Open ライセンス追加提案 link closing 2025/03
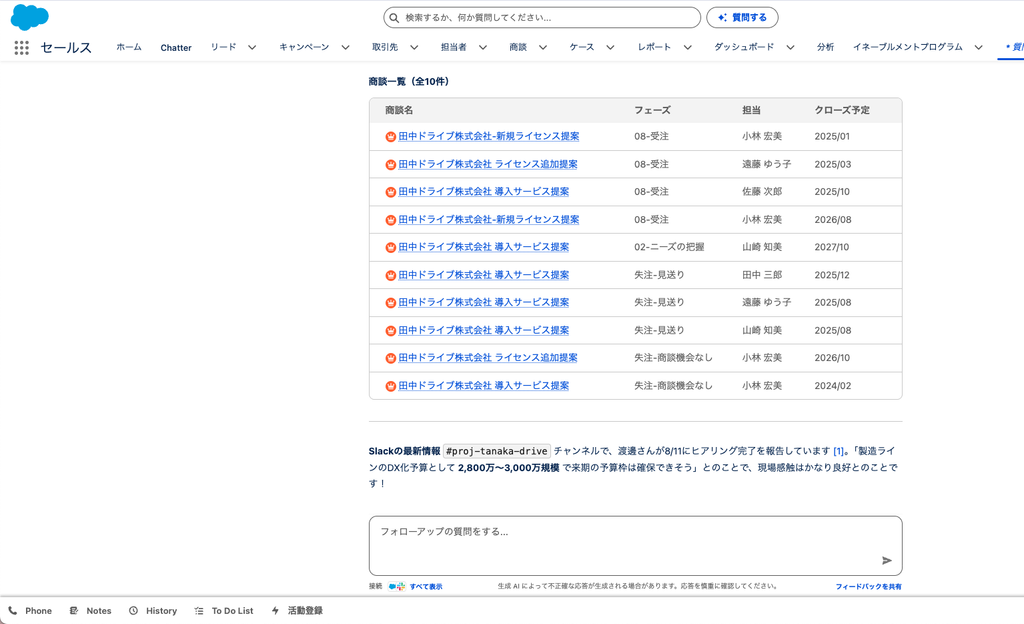Viewport: 1024px width, 624px height. coord(488,164)
